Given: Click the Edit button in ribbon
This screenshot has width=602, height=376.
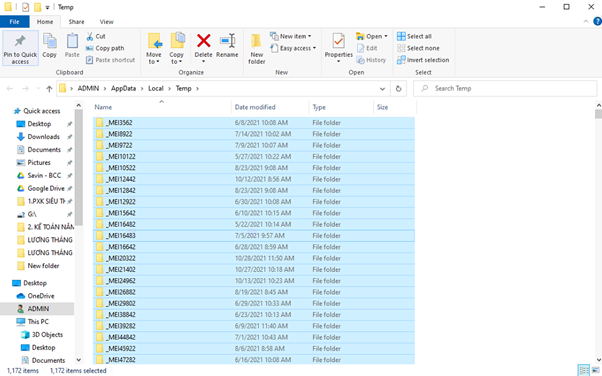Looking at the screenshot, I should (x=367, y=48).
